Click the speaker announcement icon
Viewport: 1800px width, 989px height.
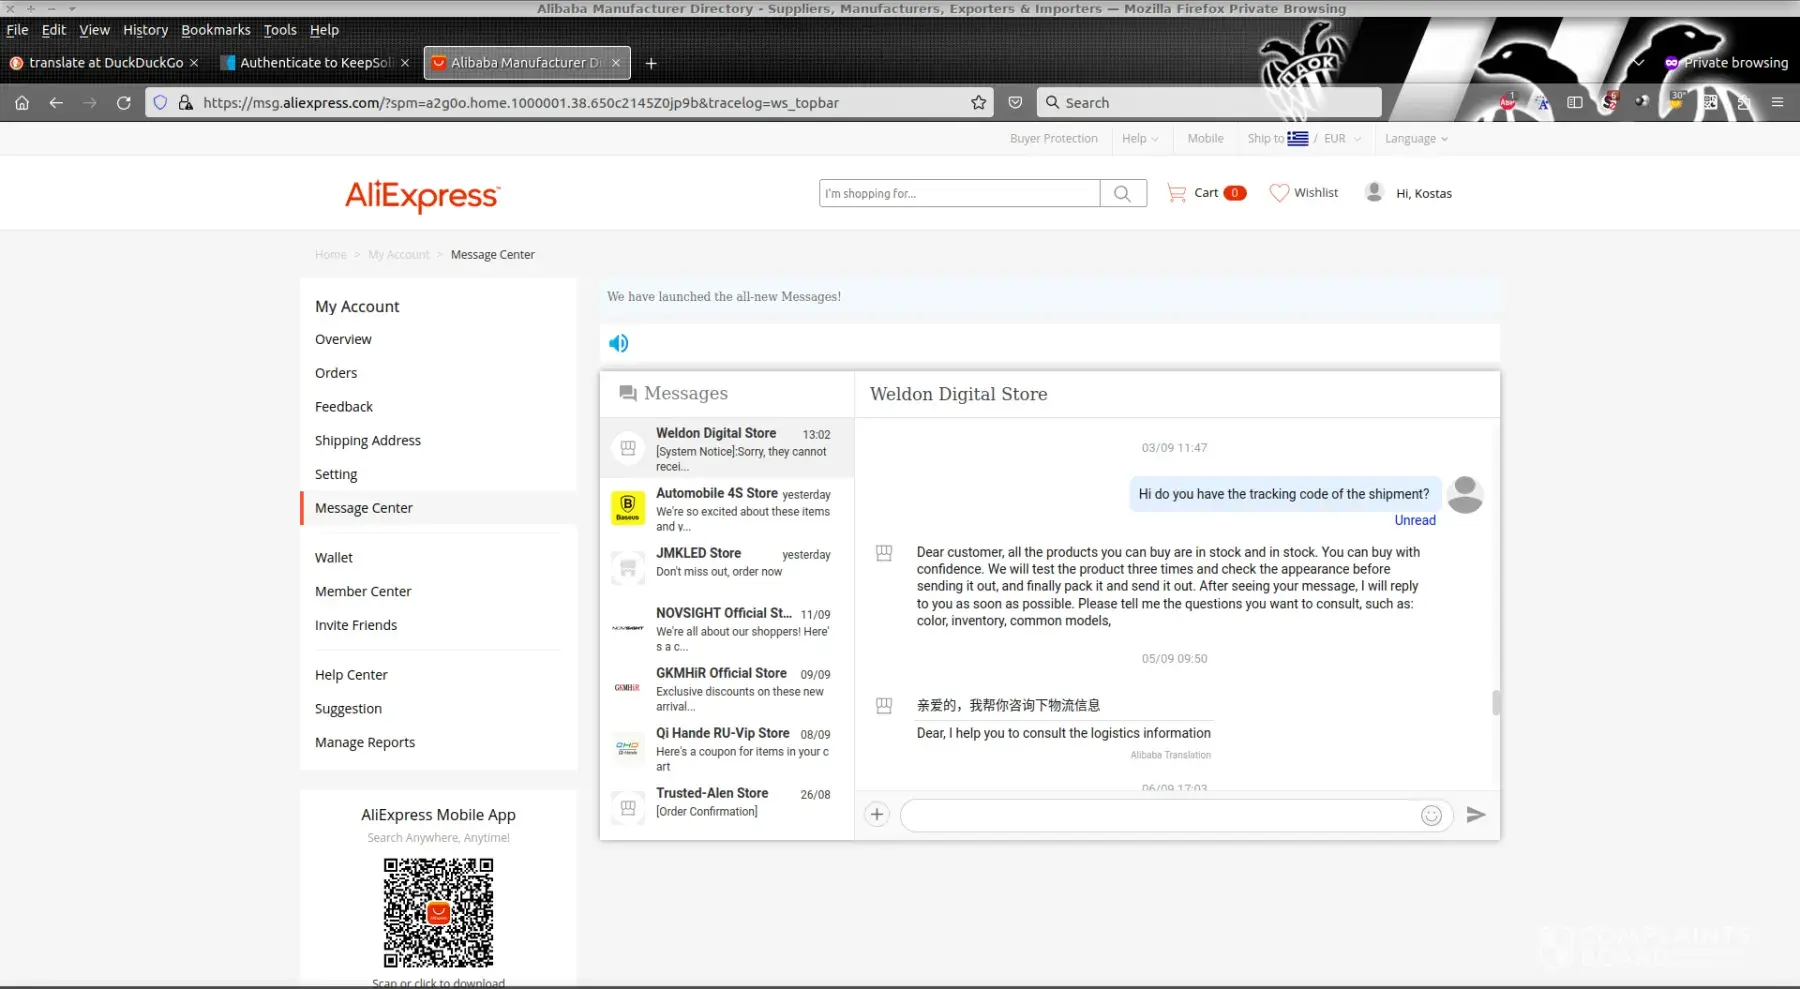619,343
